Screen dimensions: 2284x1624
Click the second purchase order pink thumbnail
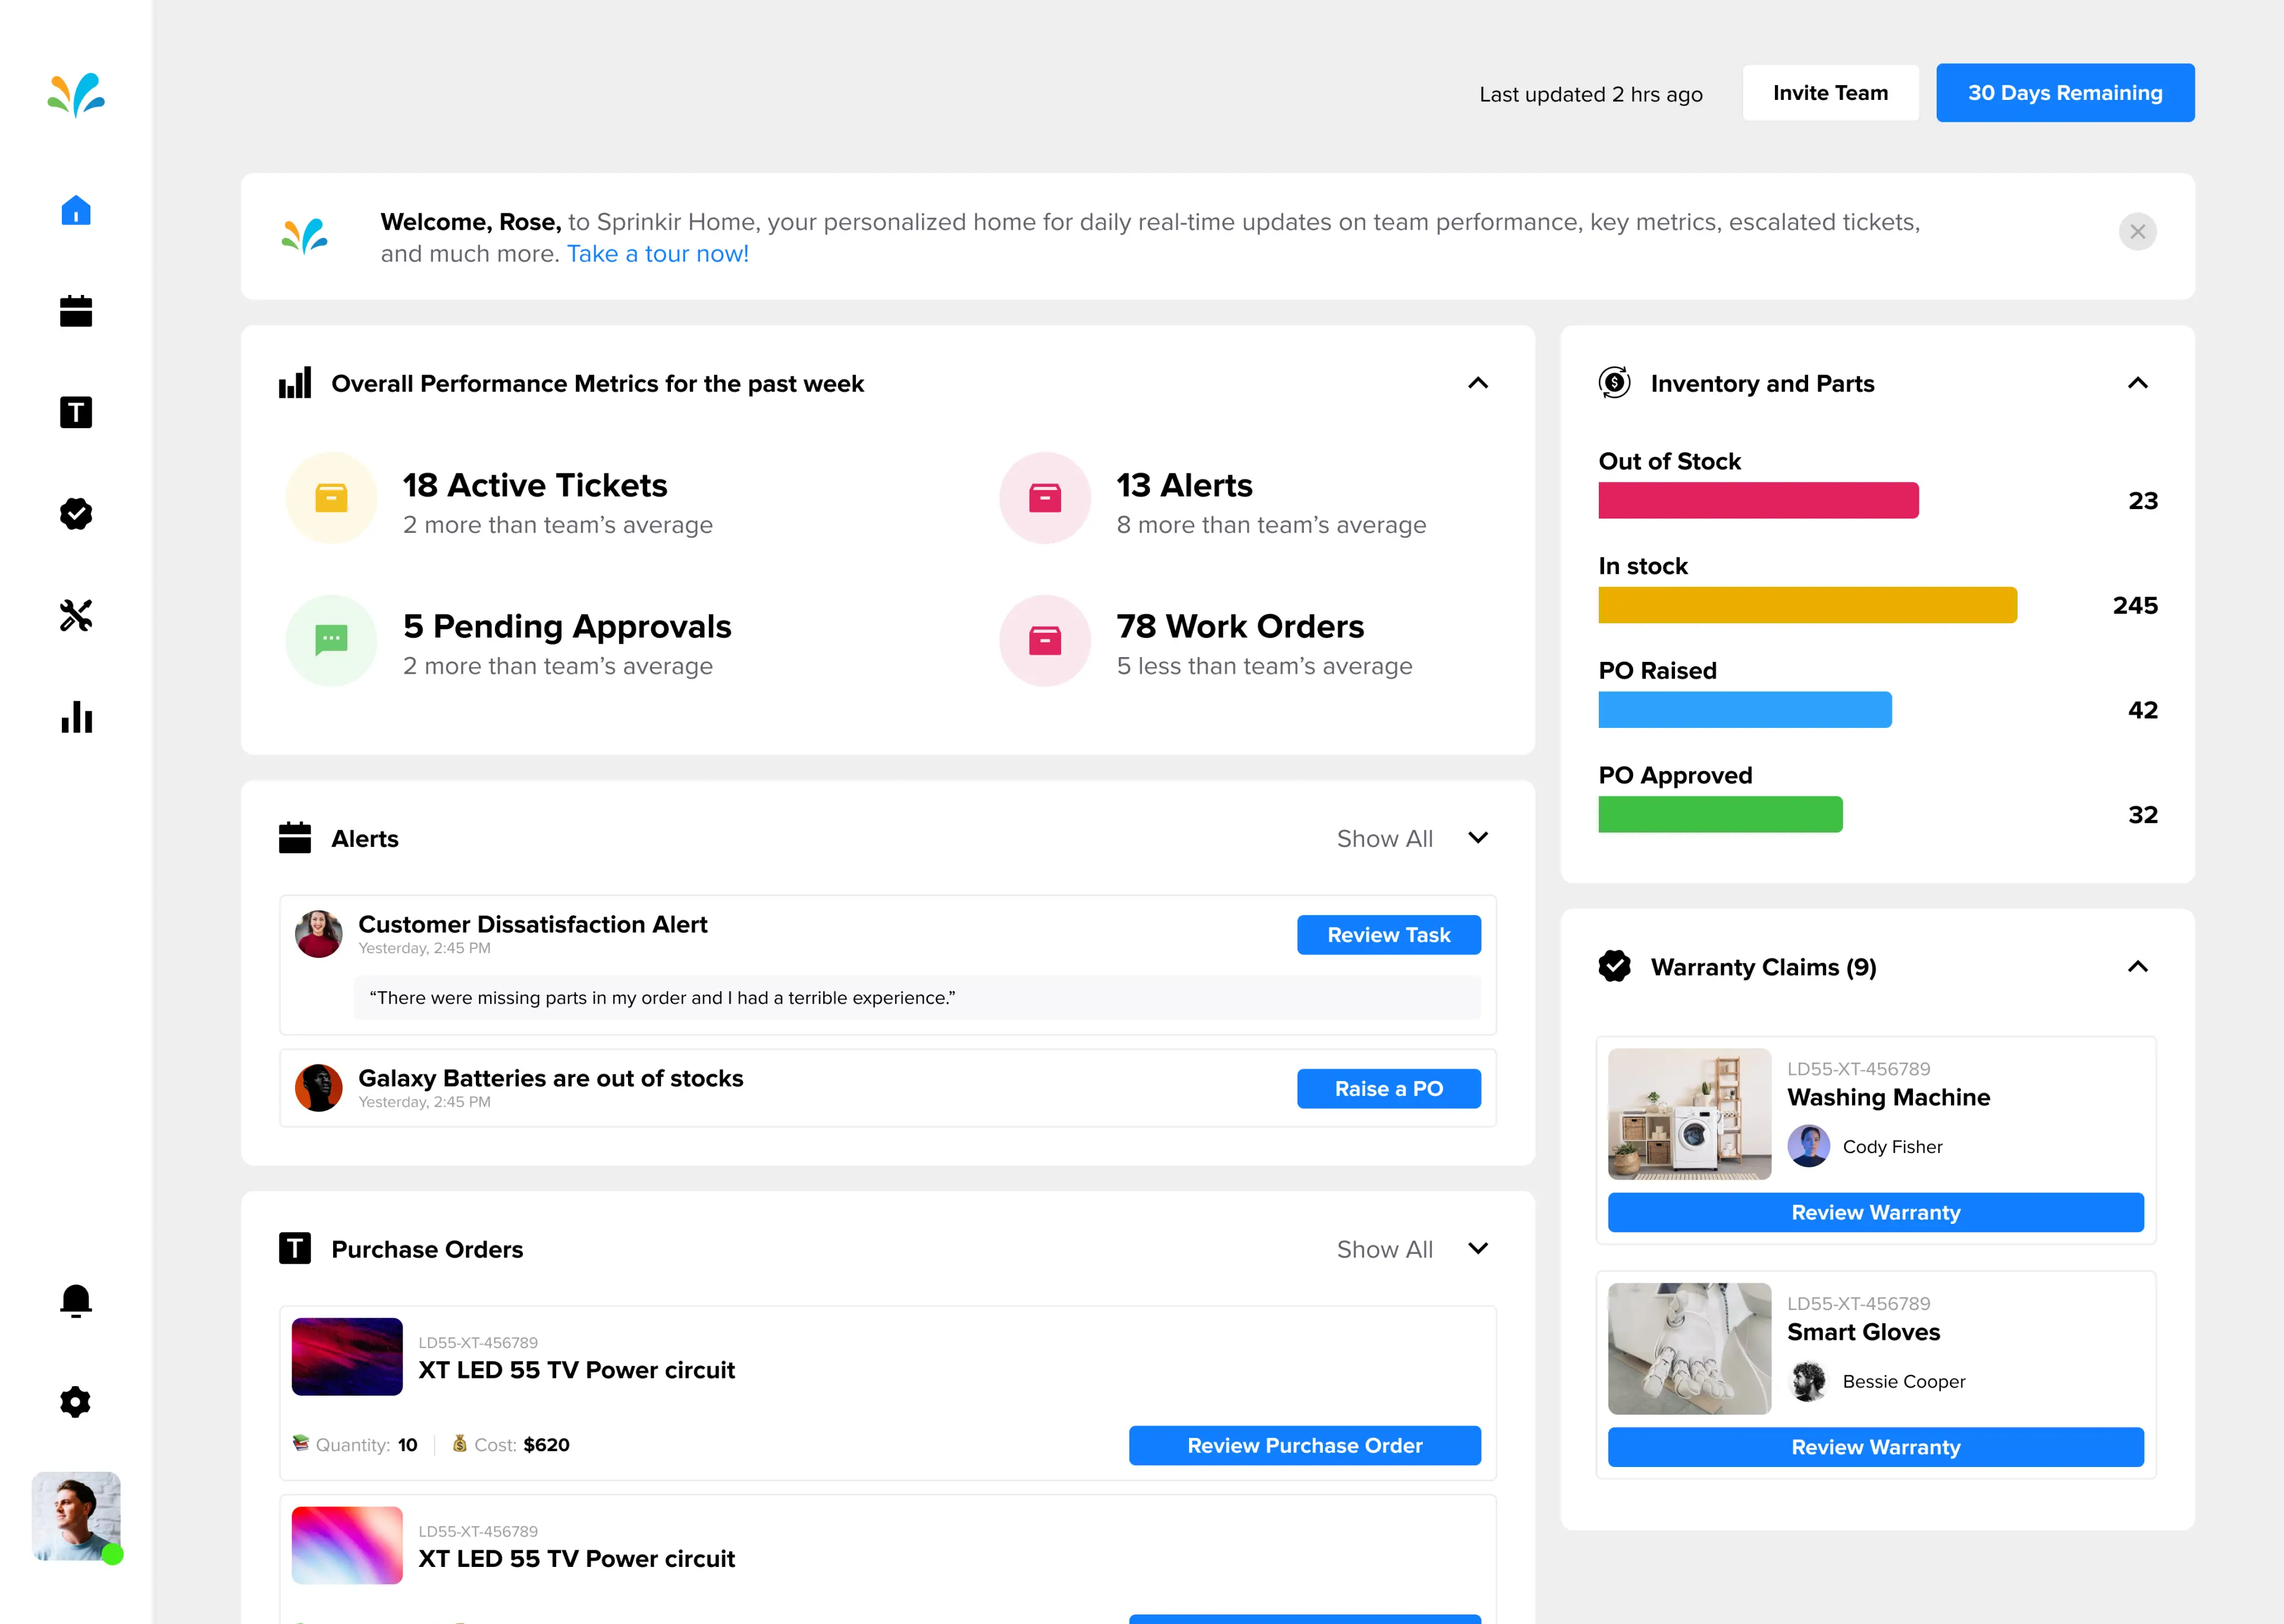tap(347, 1546)
